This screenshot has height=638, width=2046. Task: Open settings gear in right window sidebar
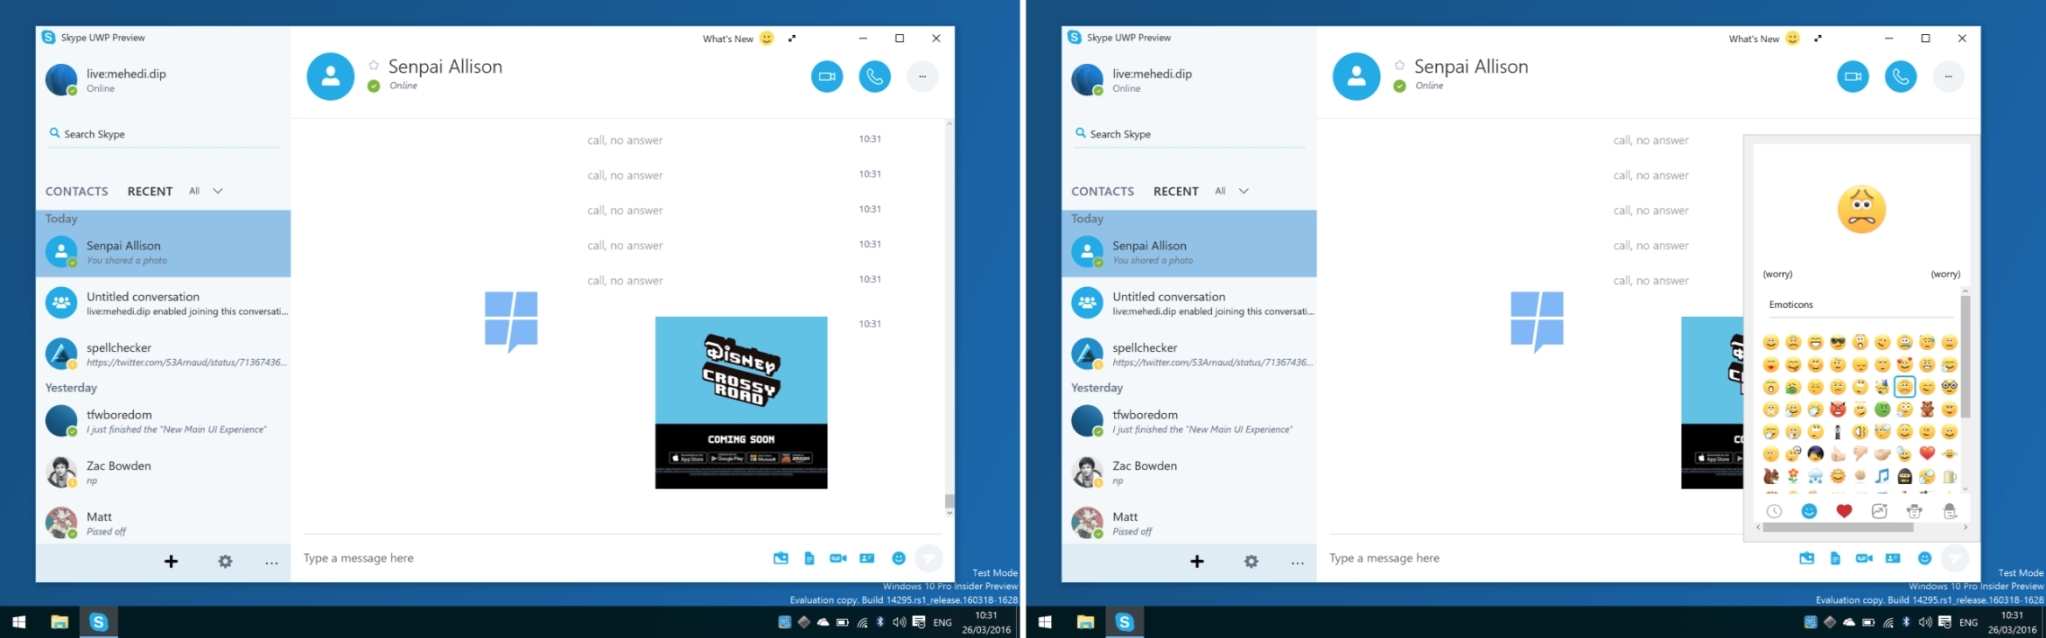[1251, 561]
